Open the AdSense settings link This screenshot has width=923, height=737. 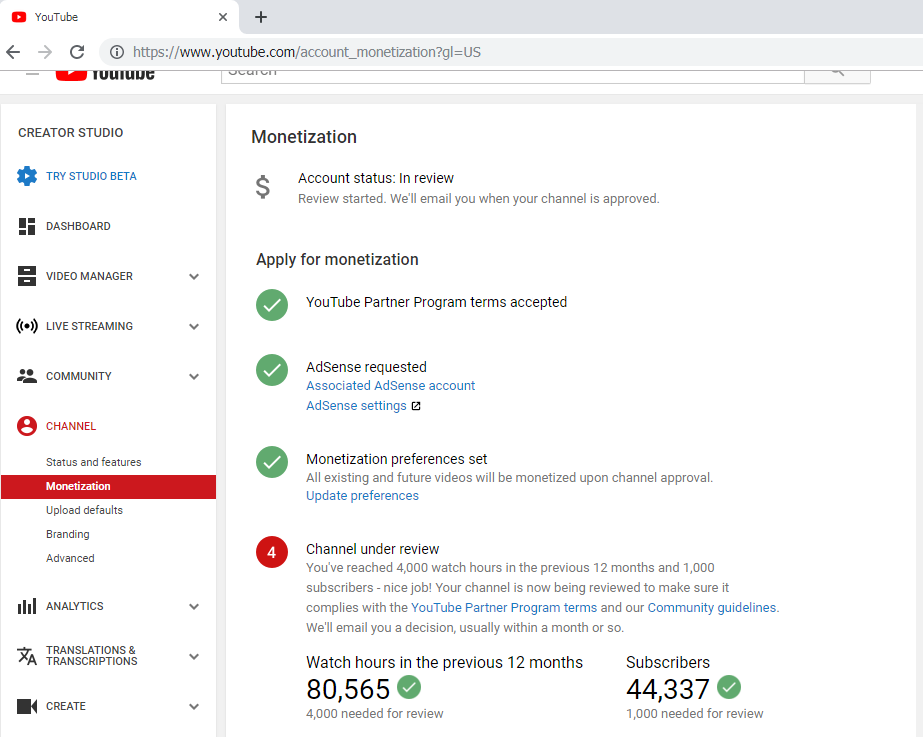(x=356, y=406)
